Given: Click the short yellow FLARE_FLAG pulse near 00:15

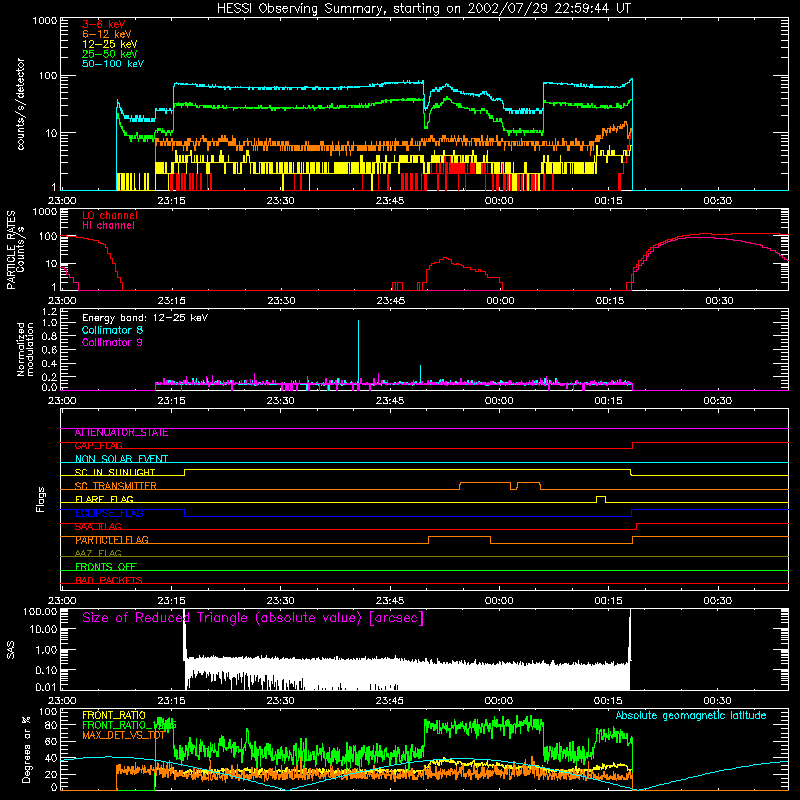Looking at the screenshot, I should (601, 499).
